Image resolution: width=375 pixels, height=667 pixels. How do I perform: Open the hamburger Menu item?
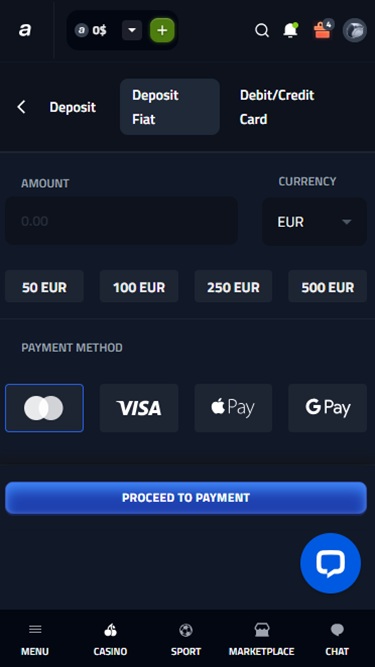(35, 639)
